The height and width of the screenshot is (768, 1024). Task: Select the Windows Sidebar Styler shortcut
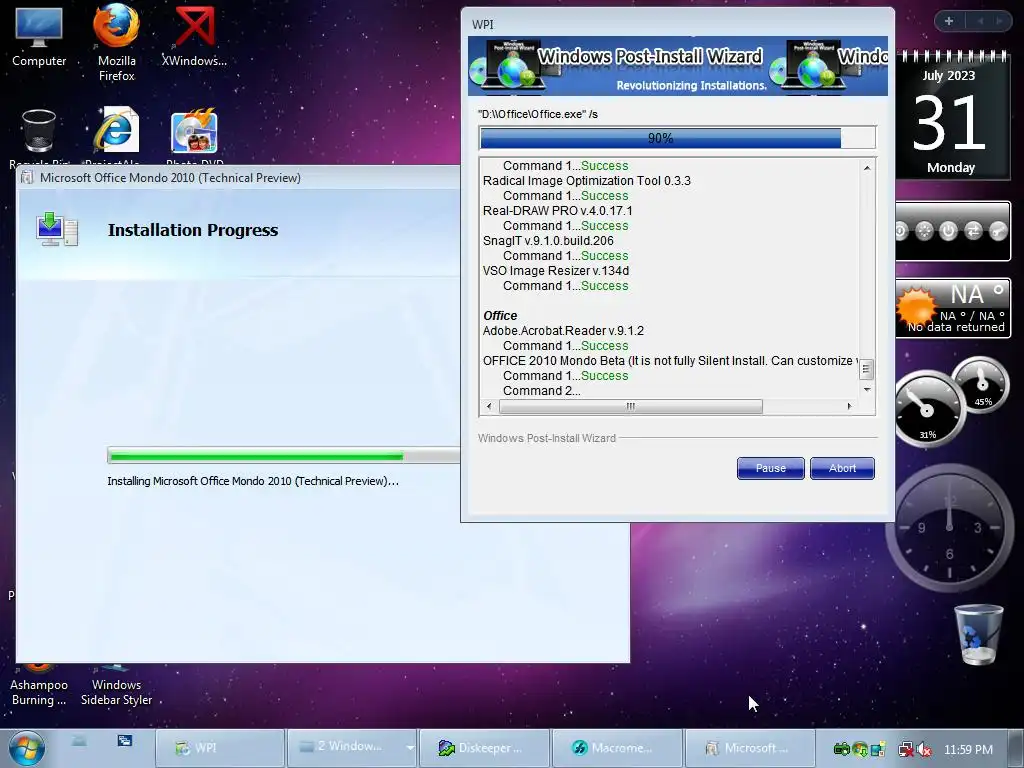coord(116,687)
